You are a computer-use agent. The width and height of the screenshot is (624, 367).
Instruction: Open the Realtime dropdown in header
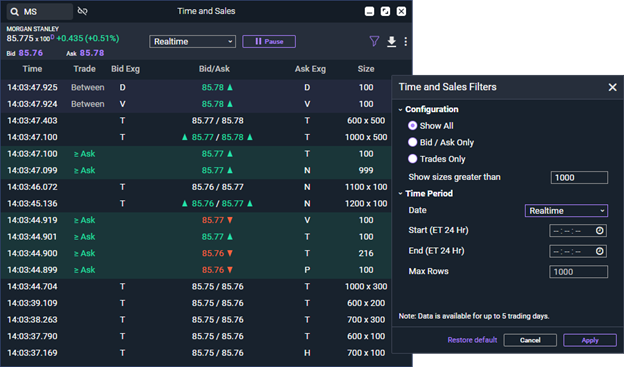(193, 41)
